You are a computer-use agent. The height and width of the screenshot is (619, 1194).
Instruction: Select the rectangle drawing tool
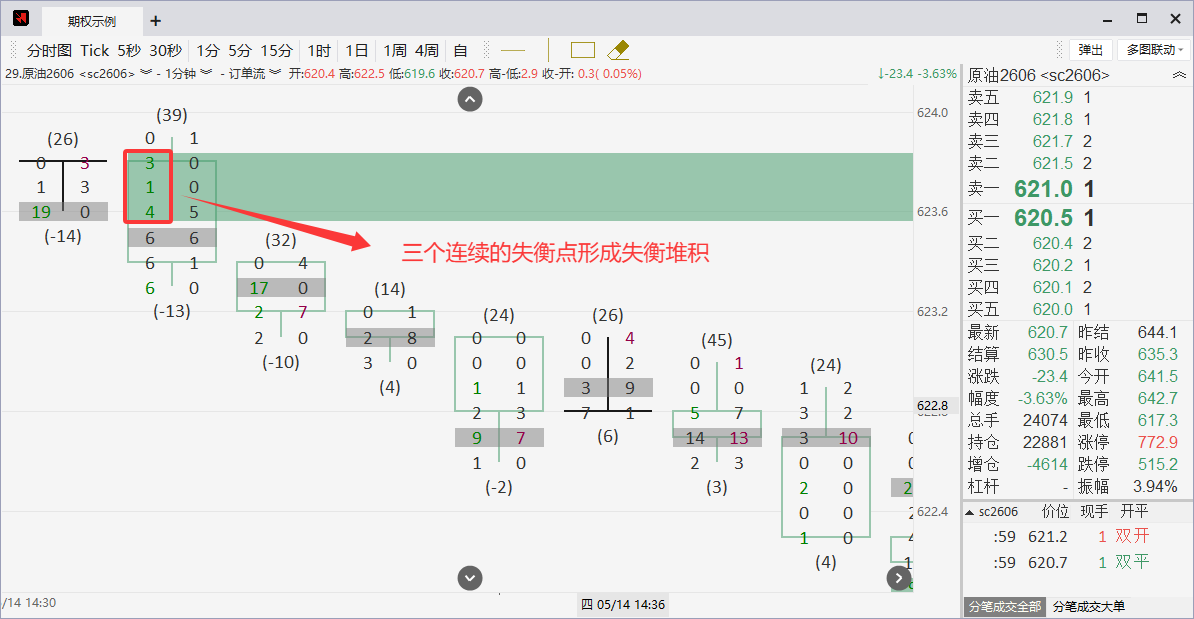point(583,50)
